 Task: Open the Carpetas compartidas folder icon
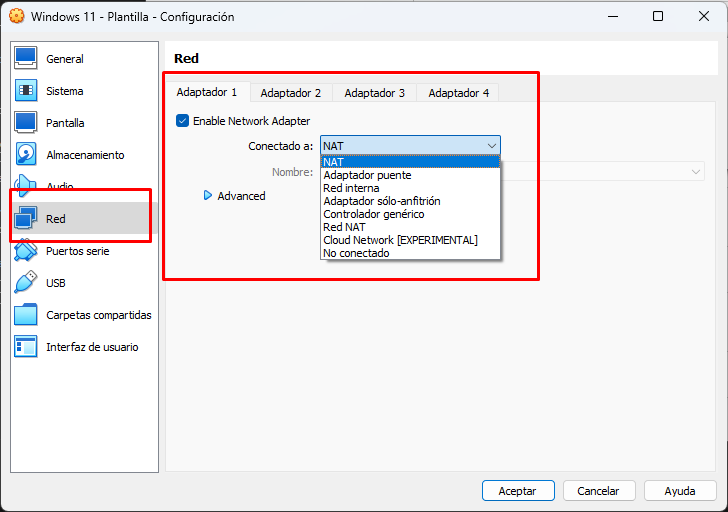(x=26, y=315)
